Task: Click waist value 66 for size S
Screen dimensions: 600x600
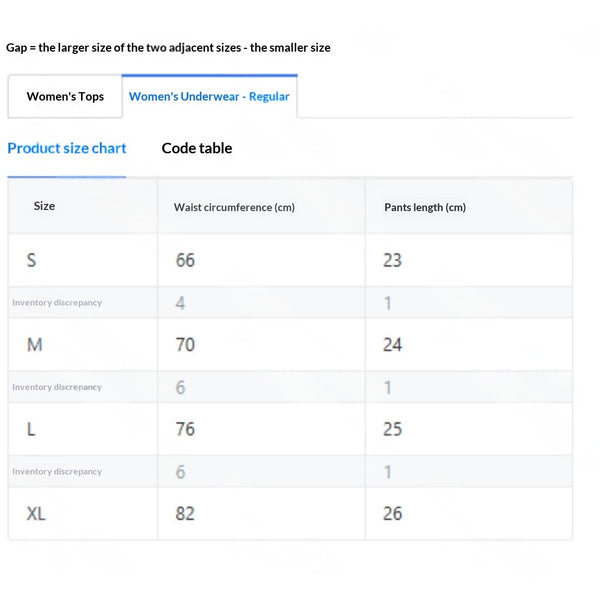Action: click(x=185, y=260)
